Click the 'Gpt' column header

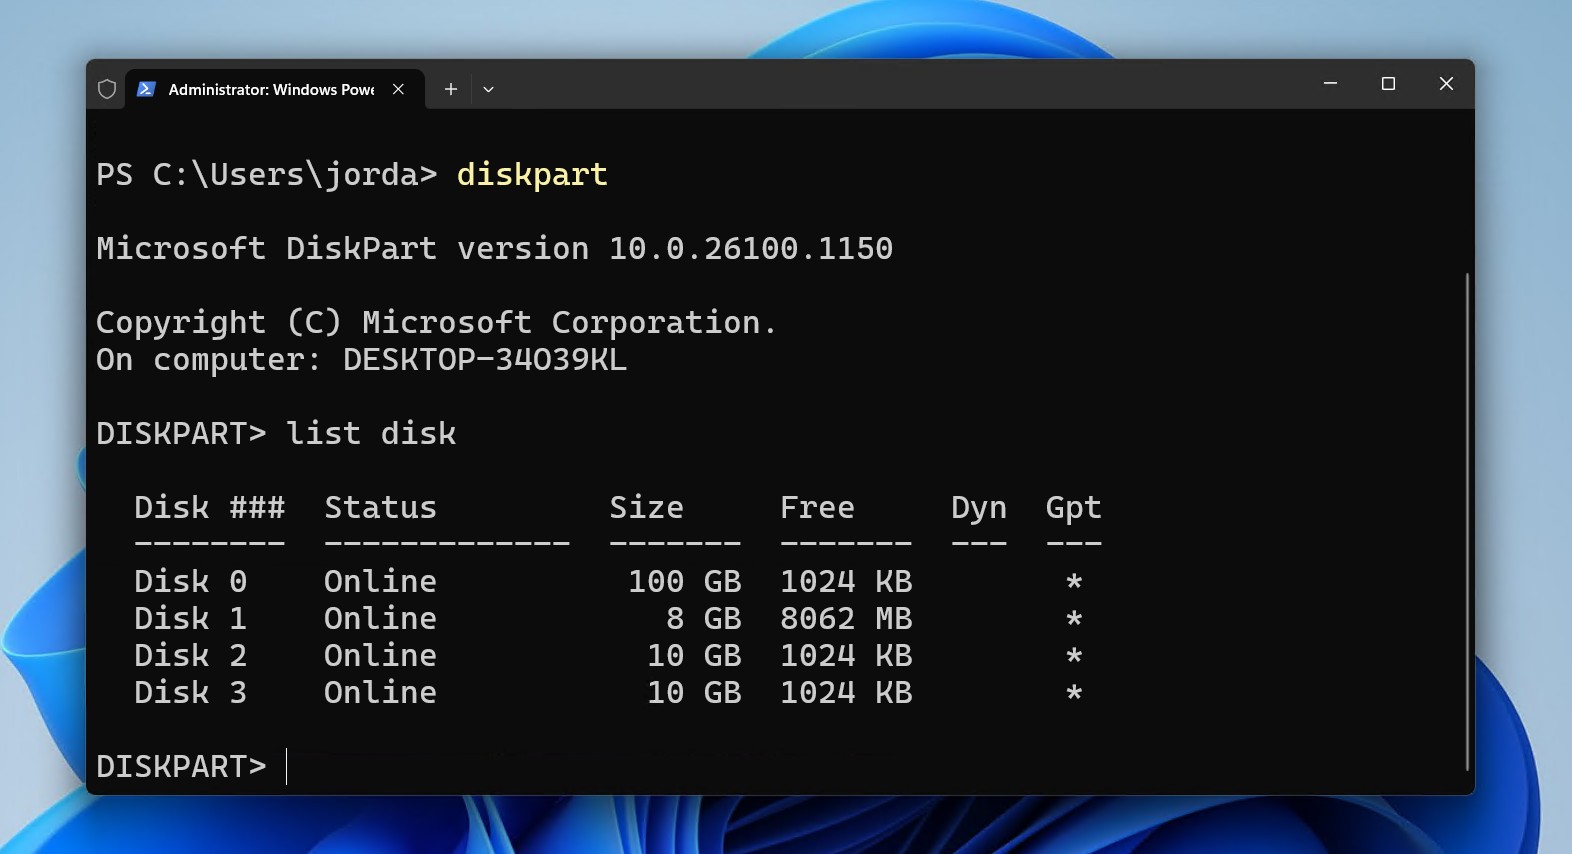point(1074,509)
